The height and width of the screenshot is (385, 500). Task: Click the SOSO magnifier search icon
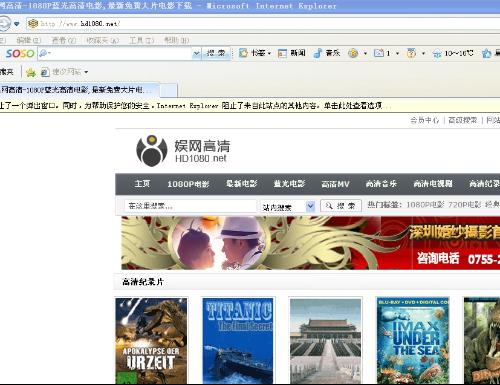(x=44, y=53)
